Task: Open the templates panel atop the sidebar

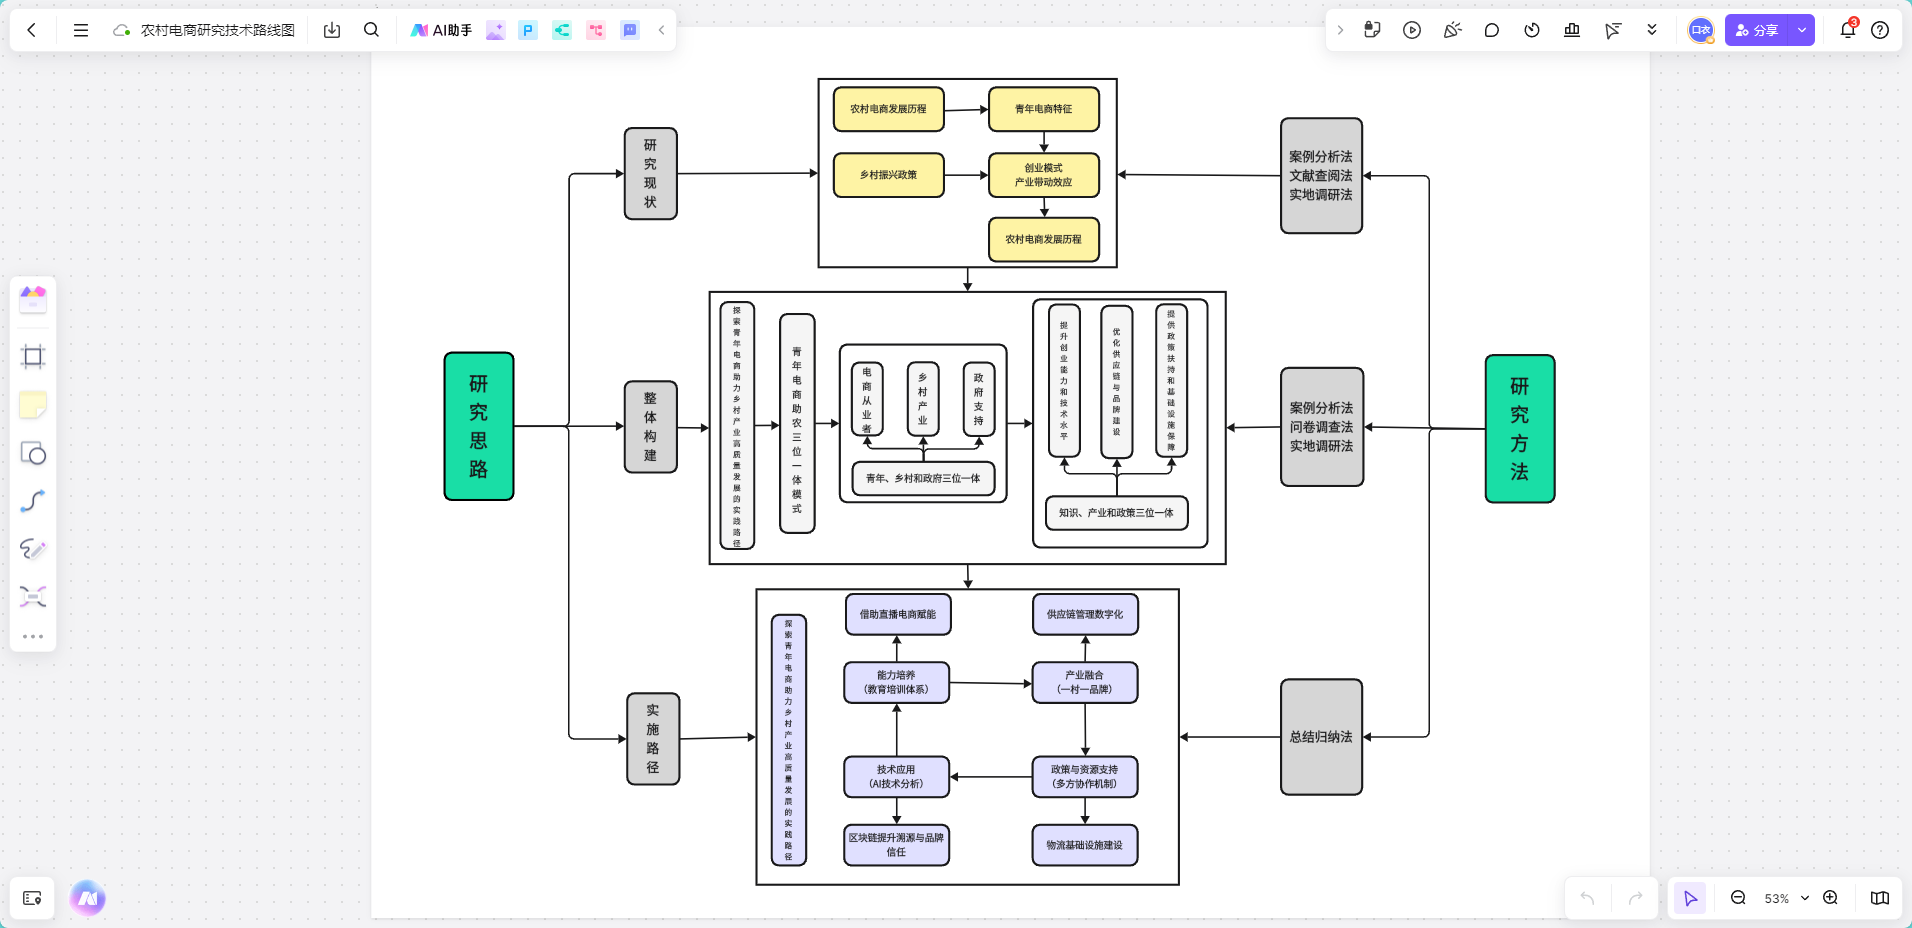Action: pyautogui.click(x=33, y=299)
